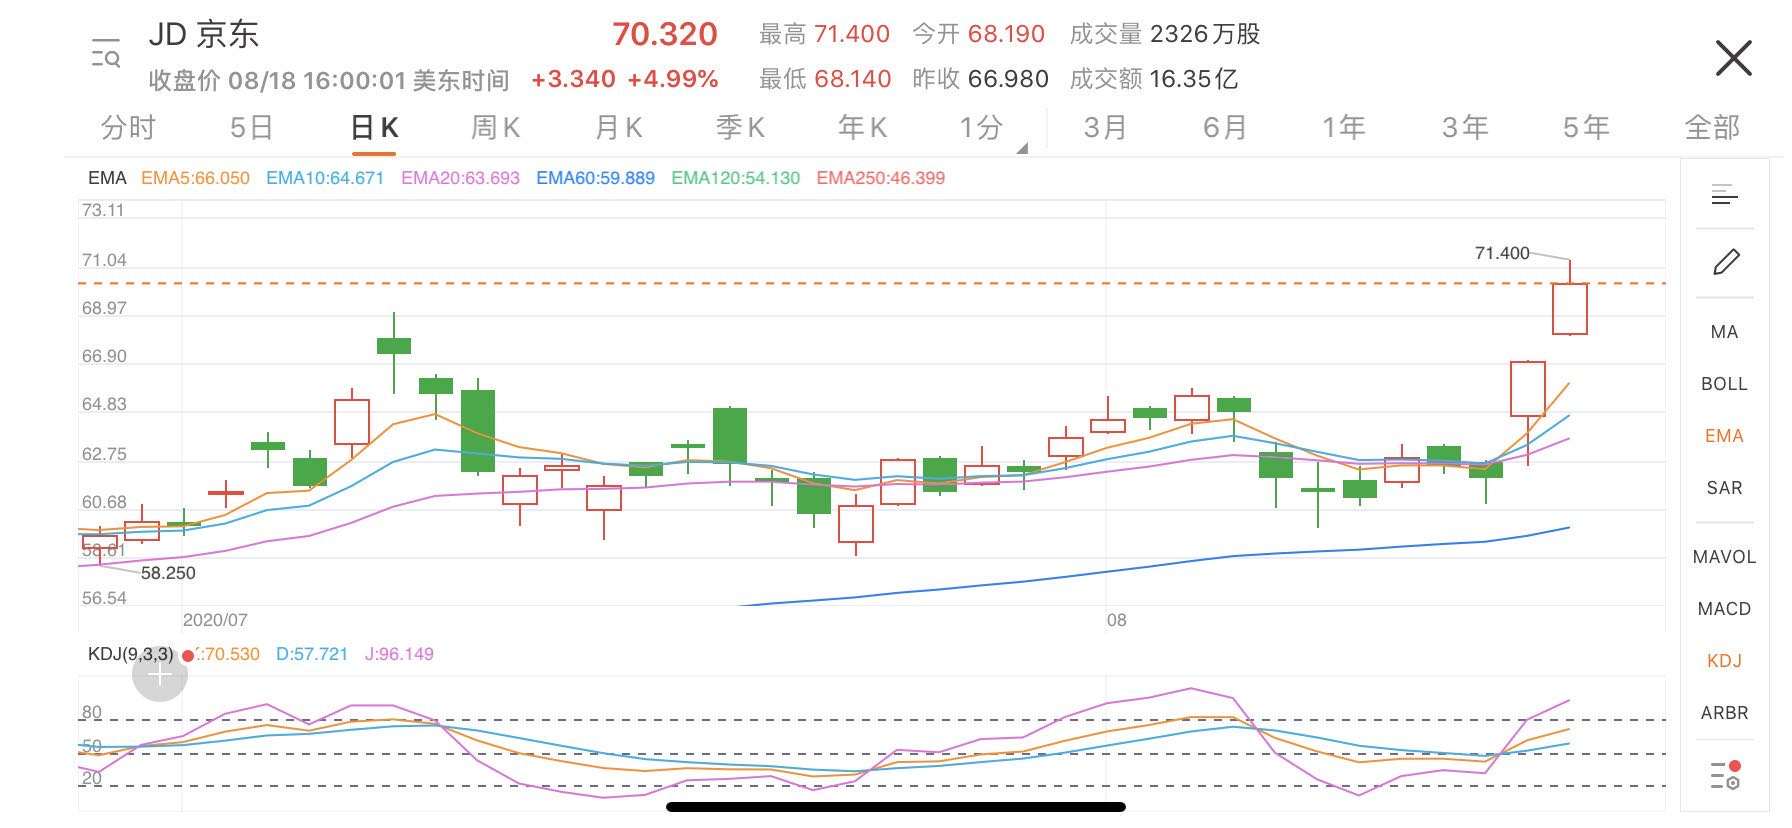Enable the BOLL overlay indicator
Image resolution: width=1792 pixels, height=828 pixels.
pos(1724,384)
